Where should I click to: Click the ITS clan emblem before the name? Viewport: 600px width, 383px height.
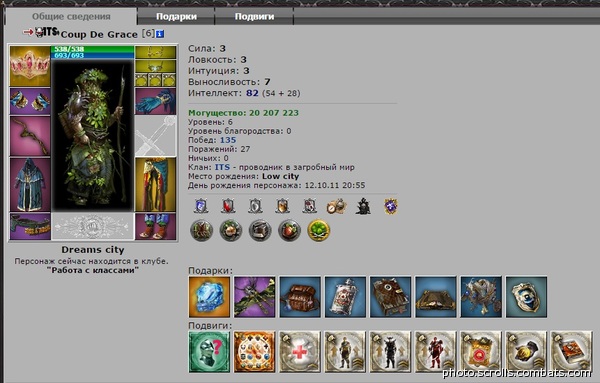click(47, 32)
